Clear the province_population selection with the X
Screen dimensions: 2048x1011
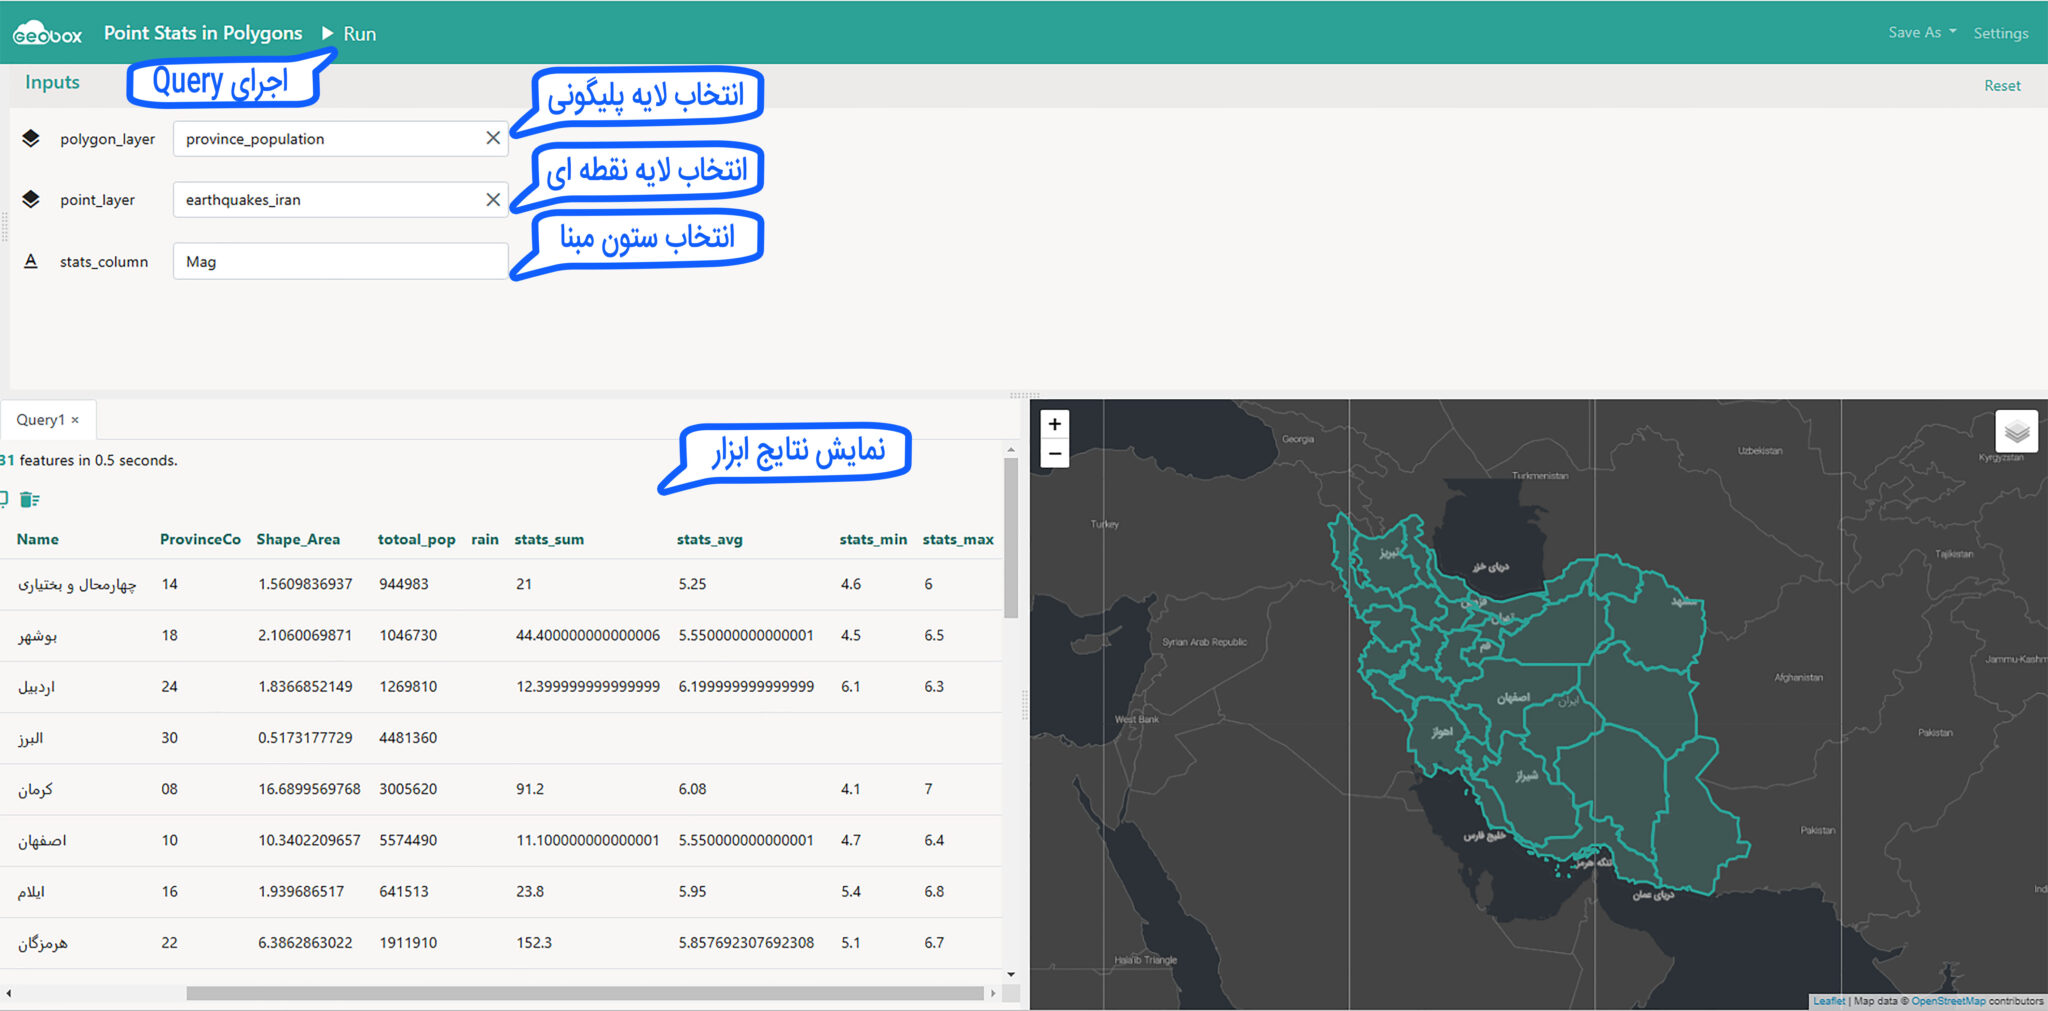[492, 138]
